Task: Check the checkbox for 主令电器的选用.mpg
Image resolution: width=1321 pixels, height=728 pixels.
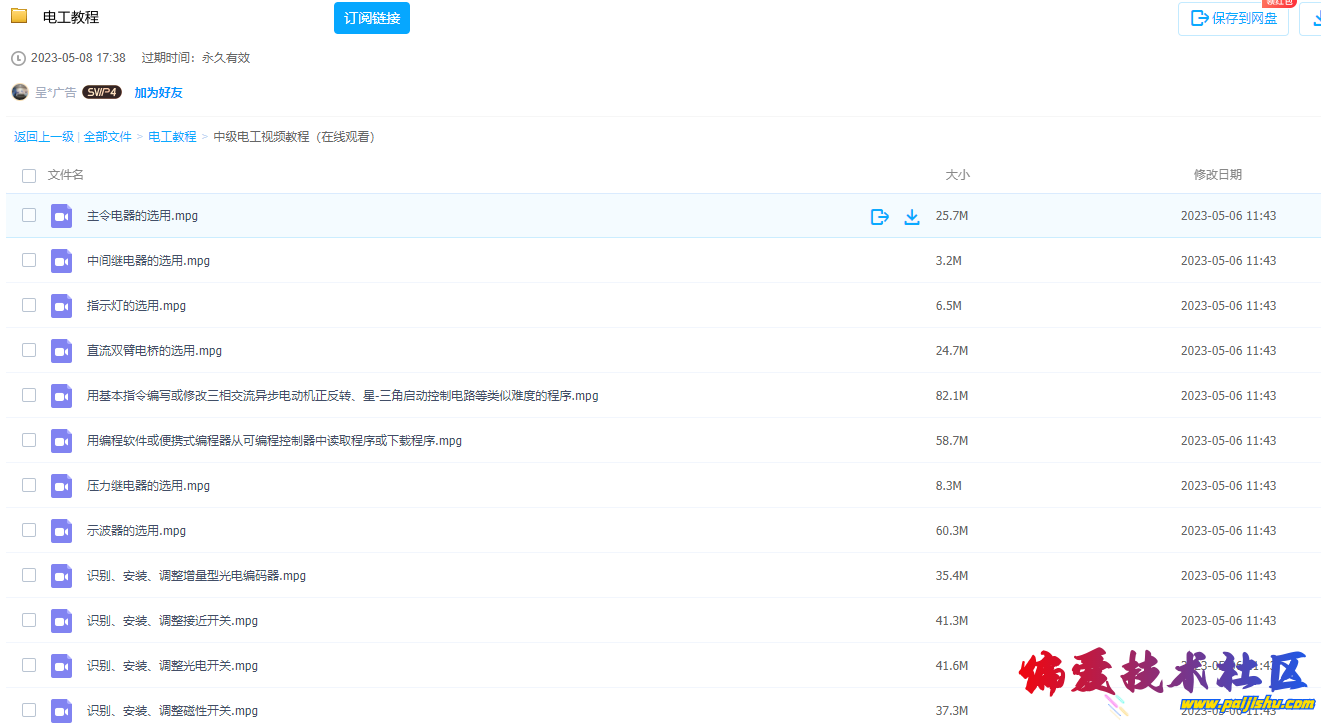Action: click(x=28, y=215)
